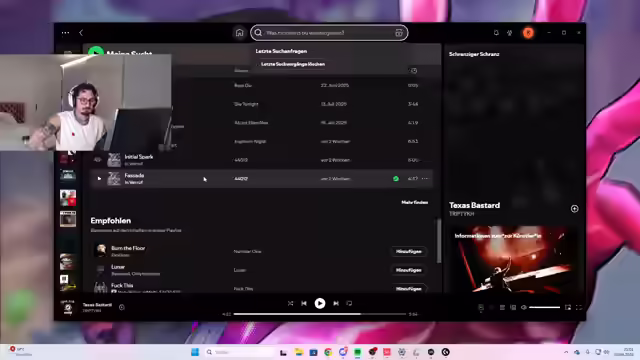Open more options for the Fassade track
The height and width of the screenshot is (360, 640).
click(x=425, y=178)
